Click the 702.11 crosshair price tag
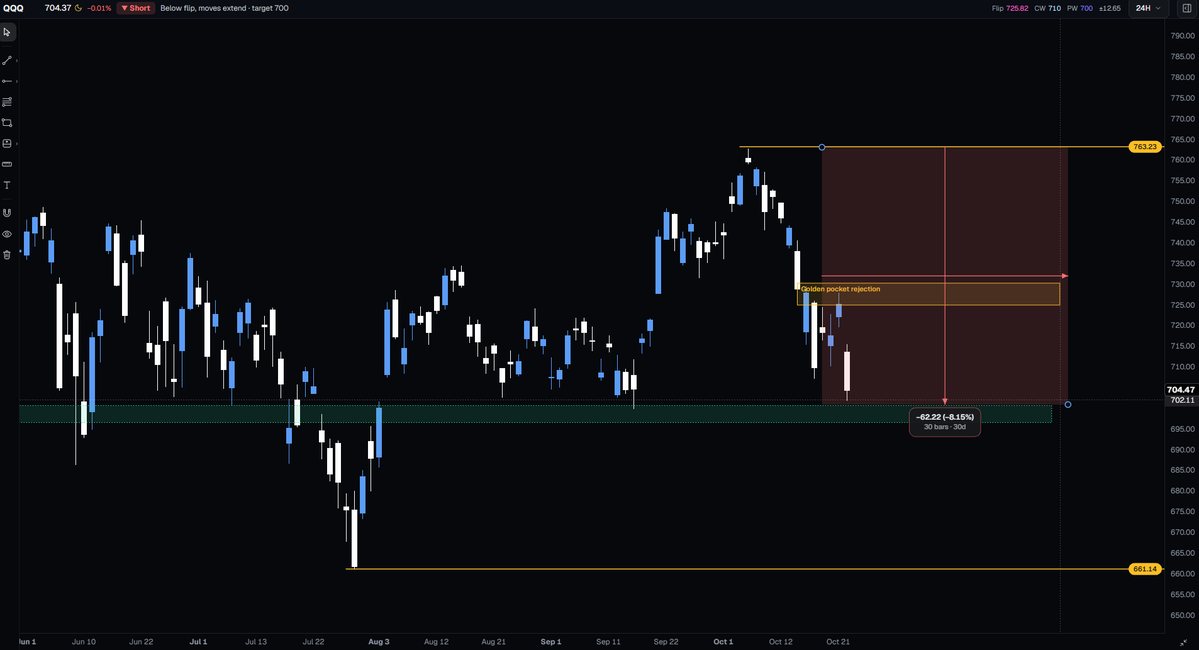The width and height of the screenshot is (1199, 650). pos(1180,400)
